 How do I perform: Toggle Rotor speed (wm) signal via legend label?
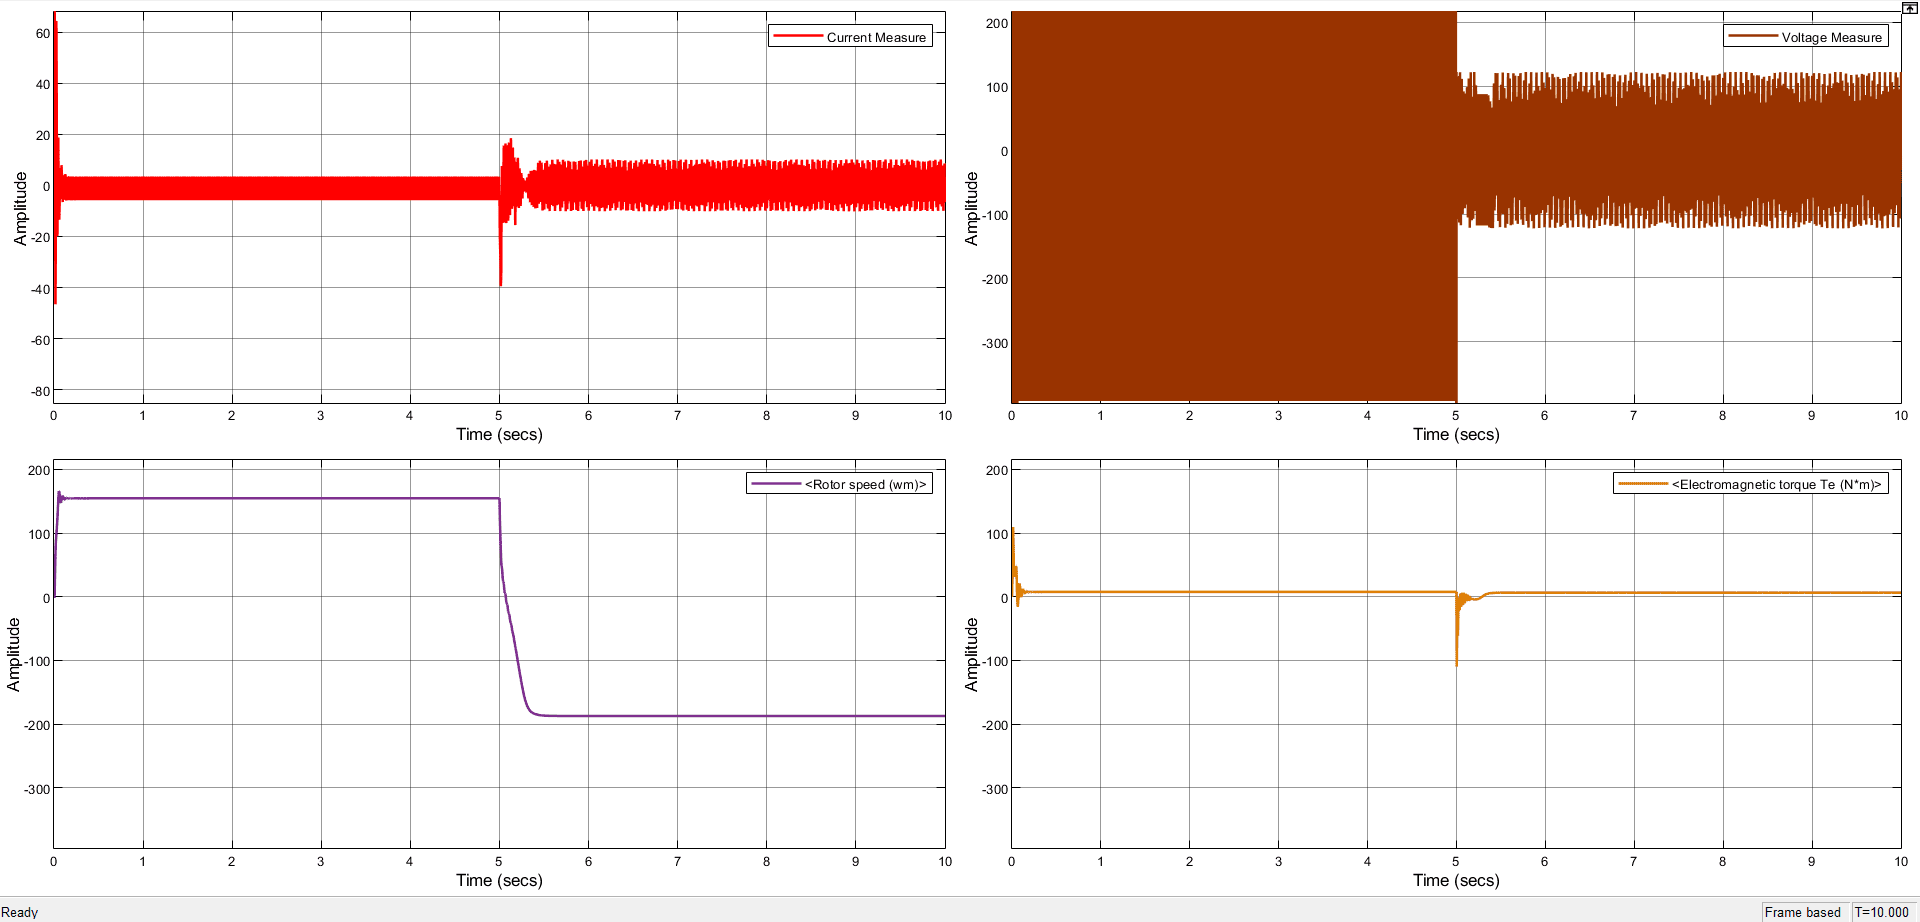(x=866, y=485)
